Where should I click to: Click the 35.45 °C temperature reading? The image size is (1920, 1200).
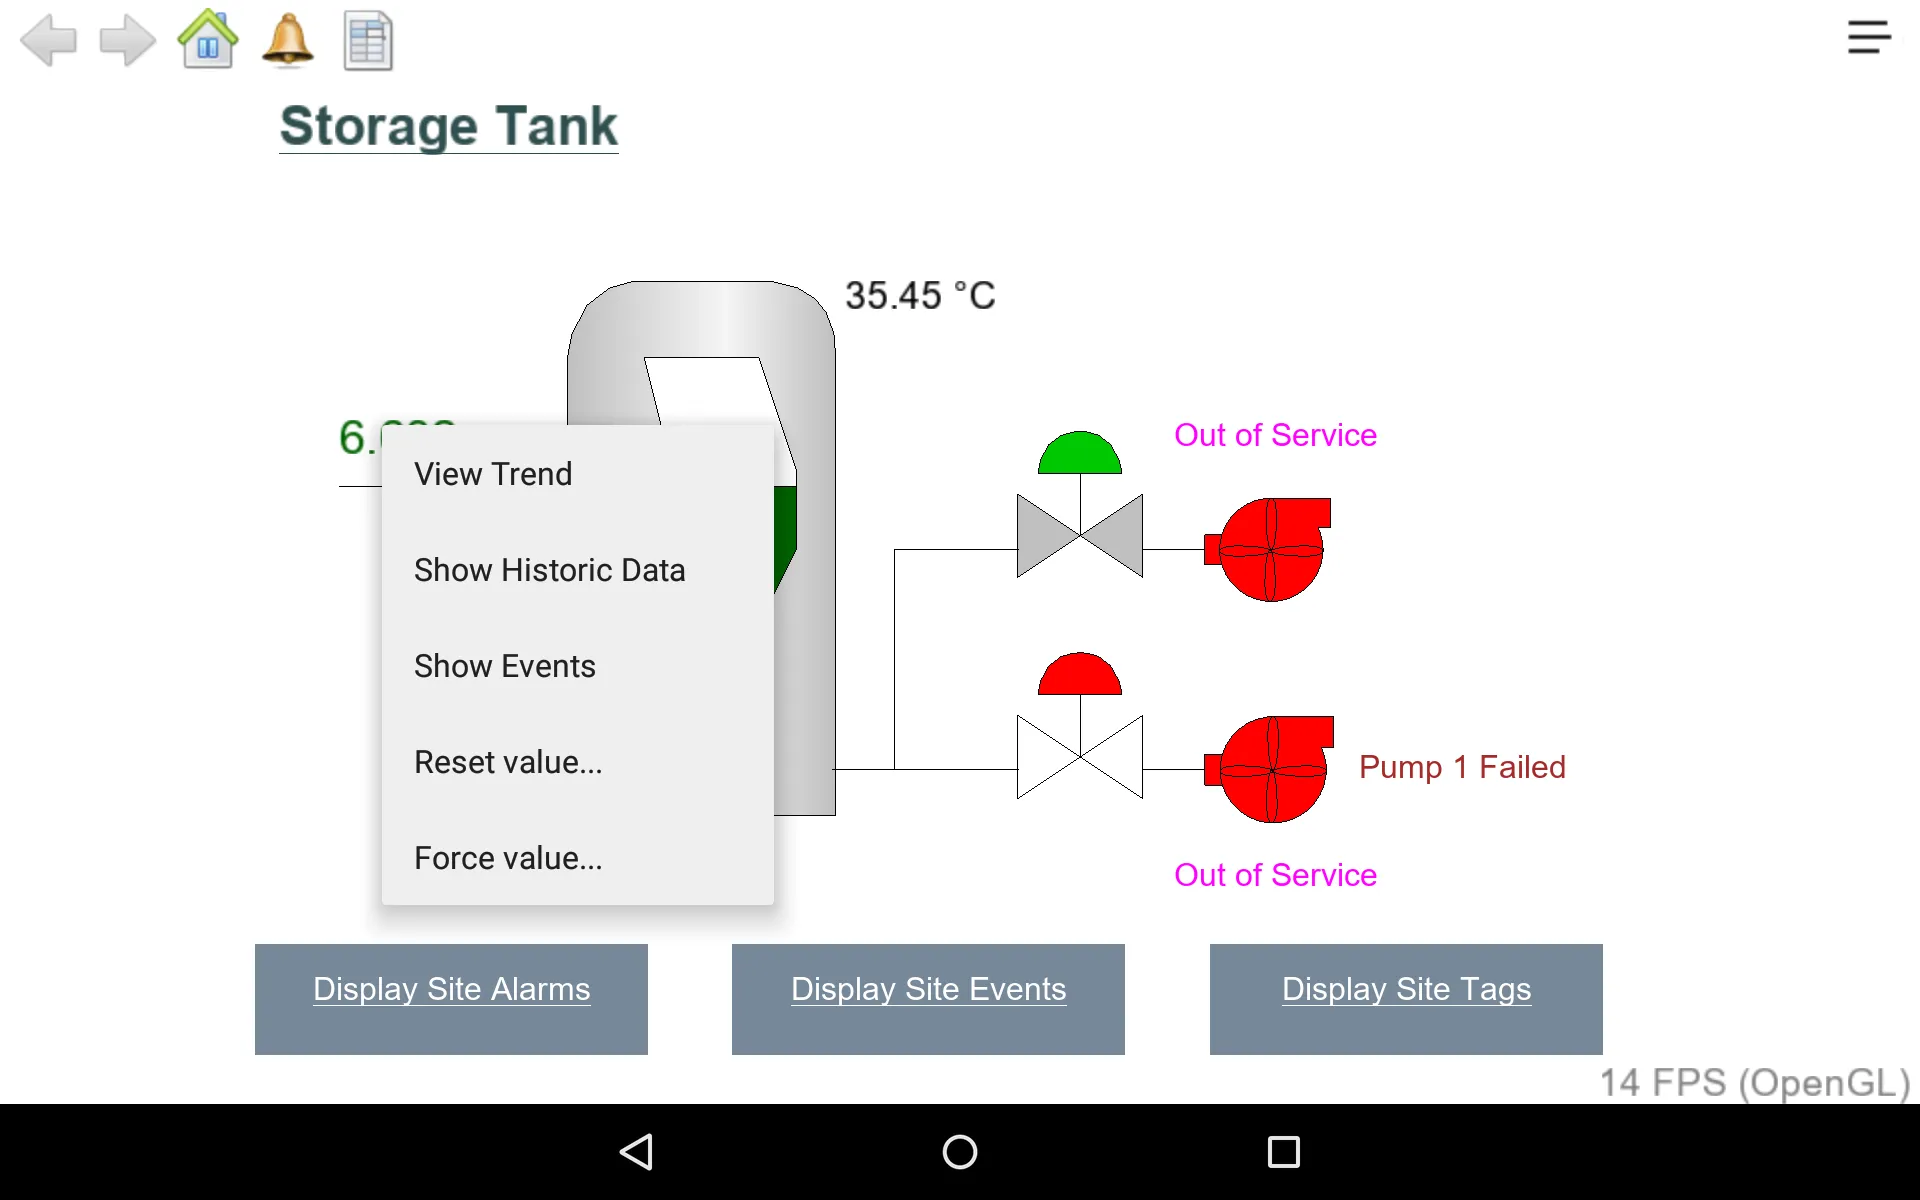coord(922,293)
